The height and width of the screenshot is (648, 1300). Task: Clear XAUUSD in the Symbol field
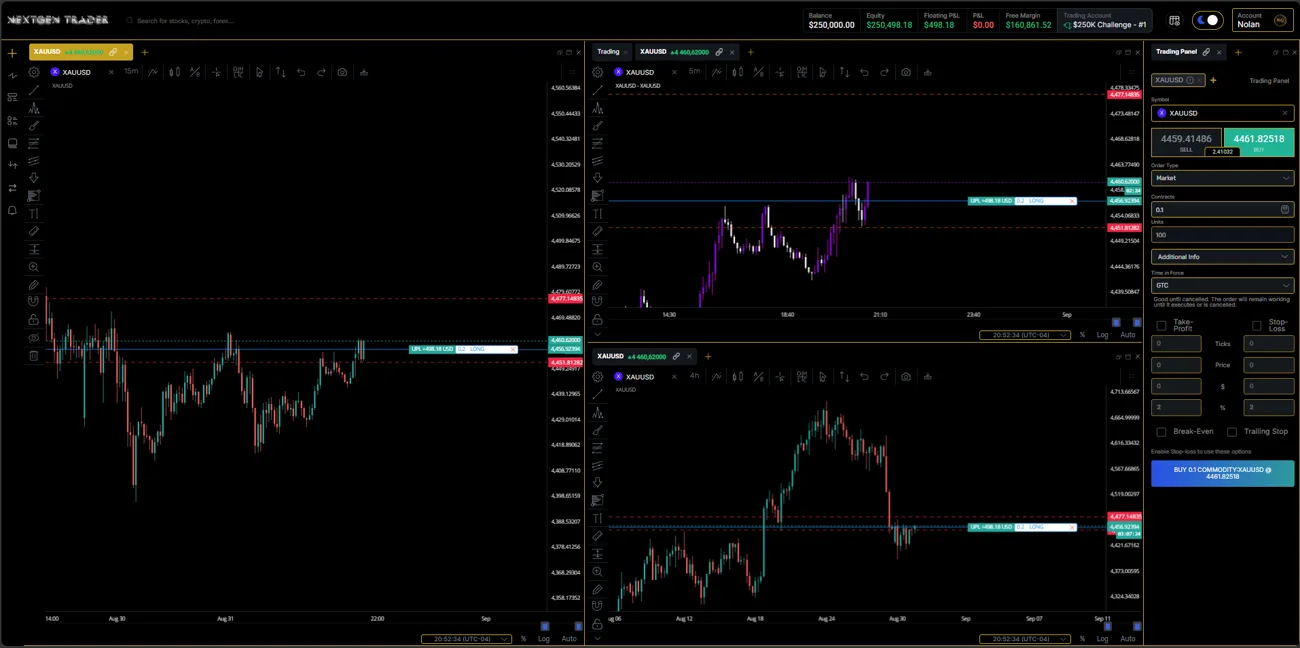pos(1285,113)
